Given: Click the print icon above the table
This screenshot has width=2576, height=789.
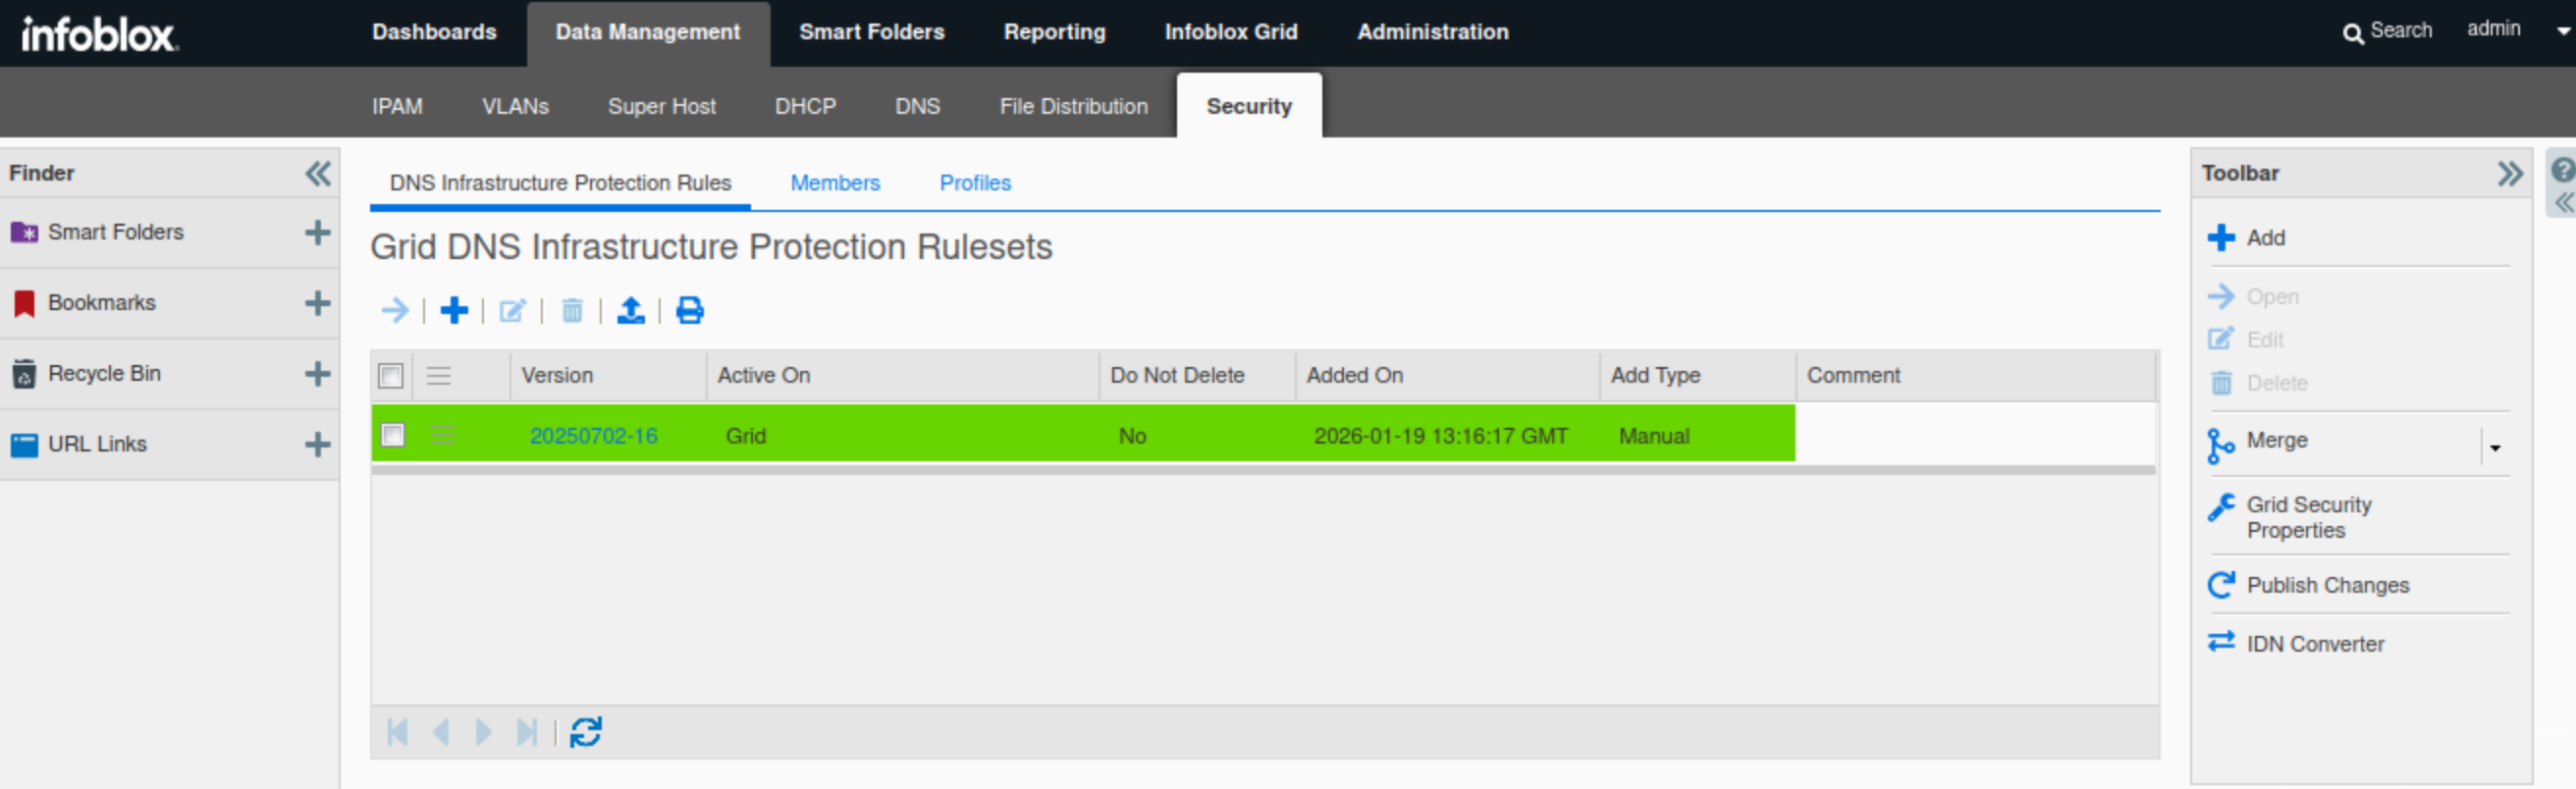Looking at the screenshot, I should [x=689, y=311].
